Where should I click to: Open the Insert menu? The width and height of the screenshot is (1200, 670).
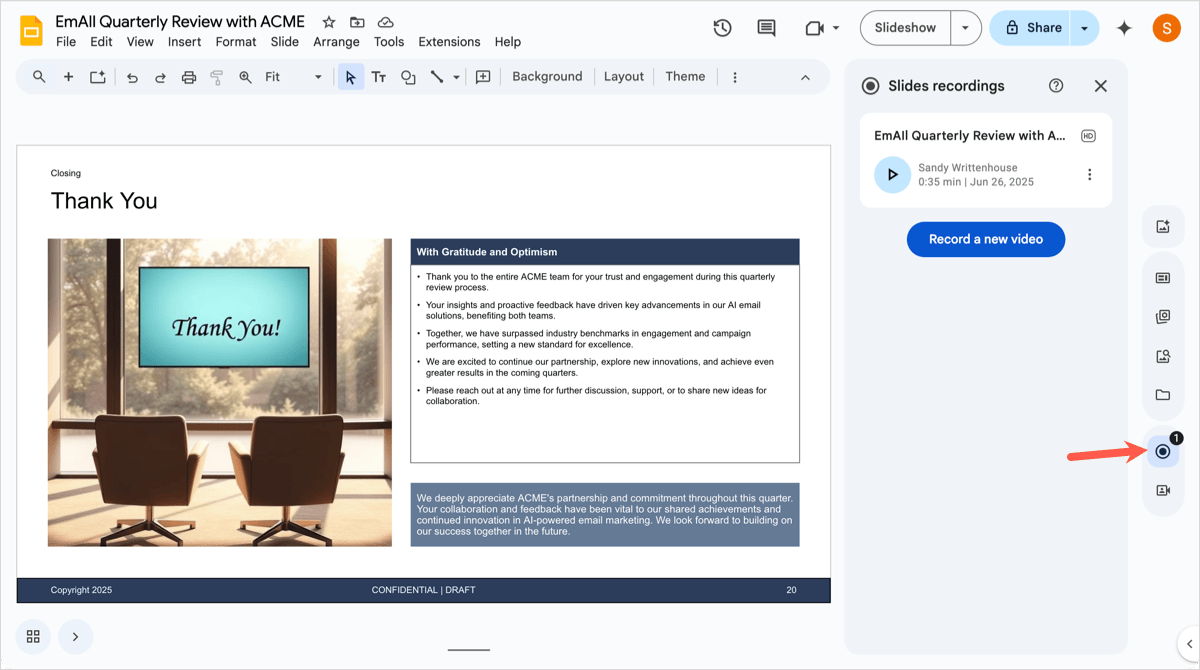coord(185,42)
